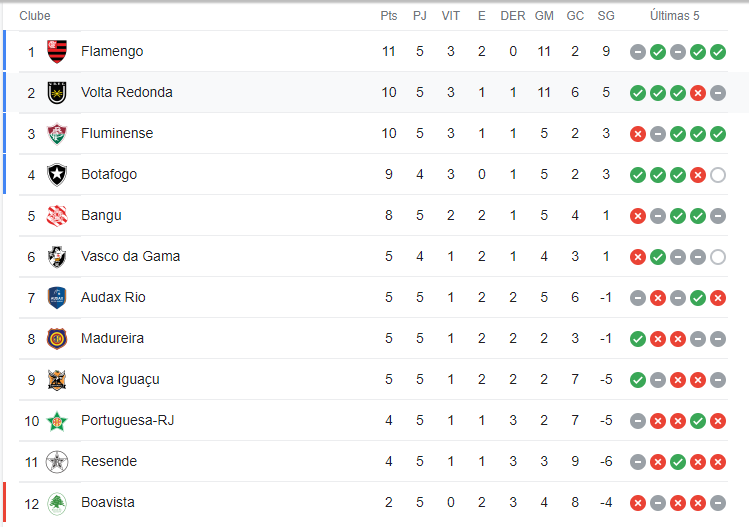
Task: Click the Audax Rio shield crest
Action: (x=57, y=298)
